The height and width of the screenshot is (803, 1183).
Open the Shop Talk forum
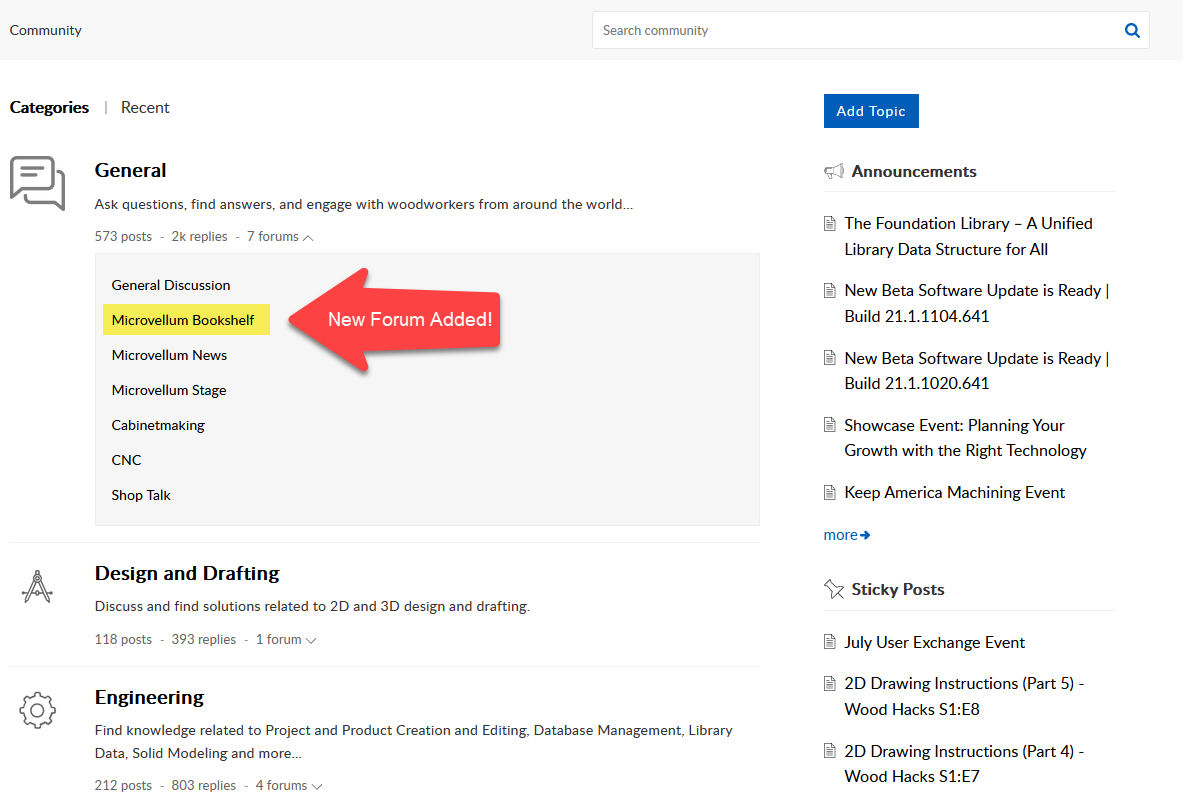pyautogui.click(x=141, y=495)
